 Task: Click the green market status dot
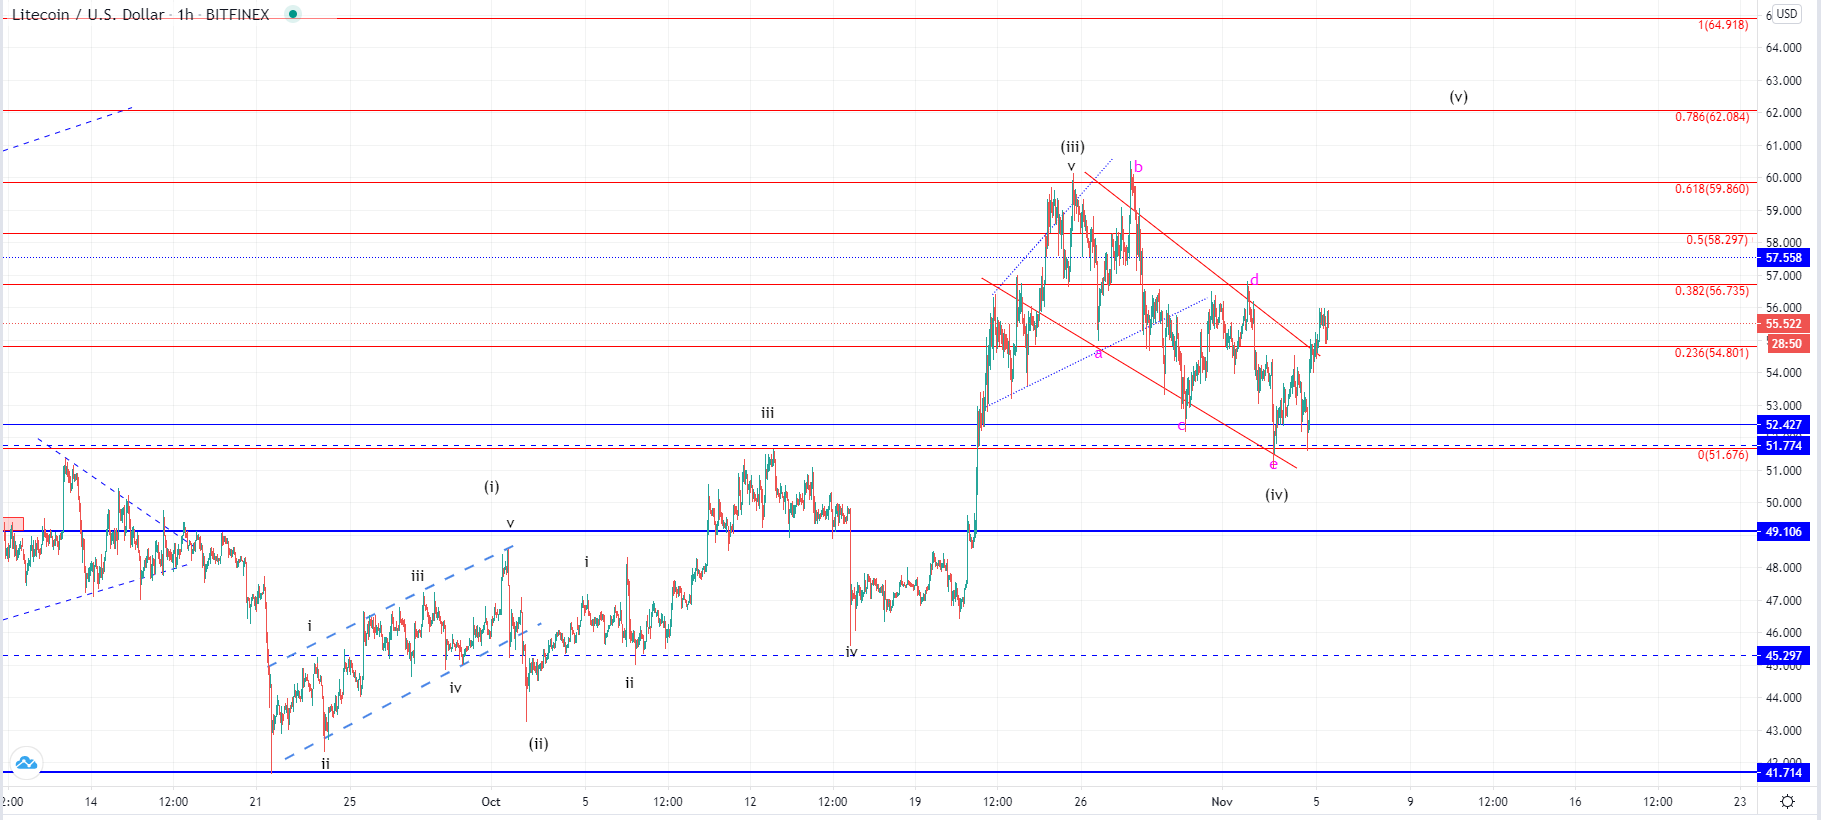292,14
